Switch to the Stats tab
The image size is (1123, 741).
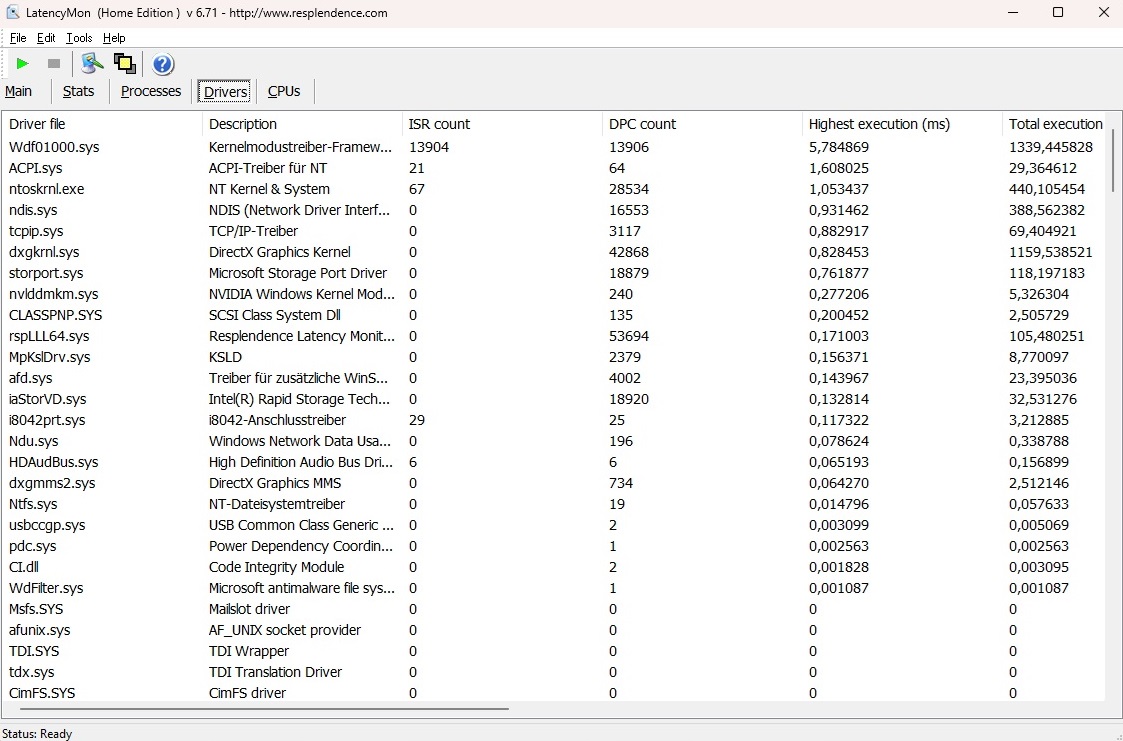point(78,91)
